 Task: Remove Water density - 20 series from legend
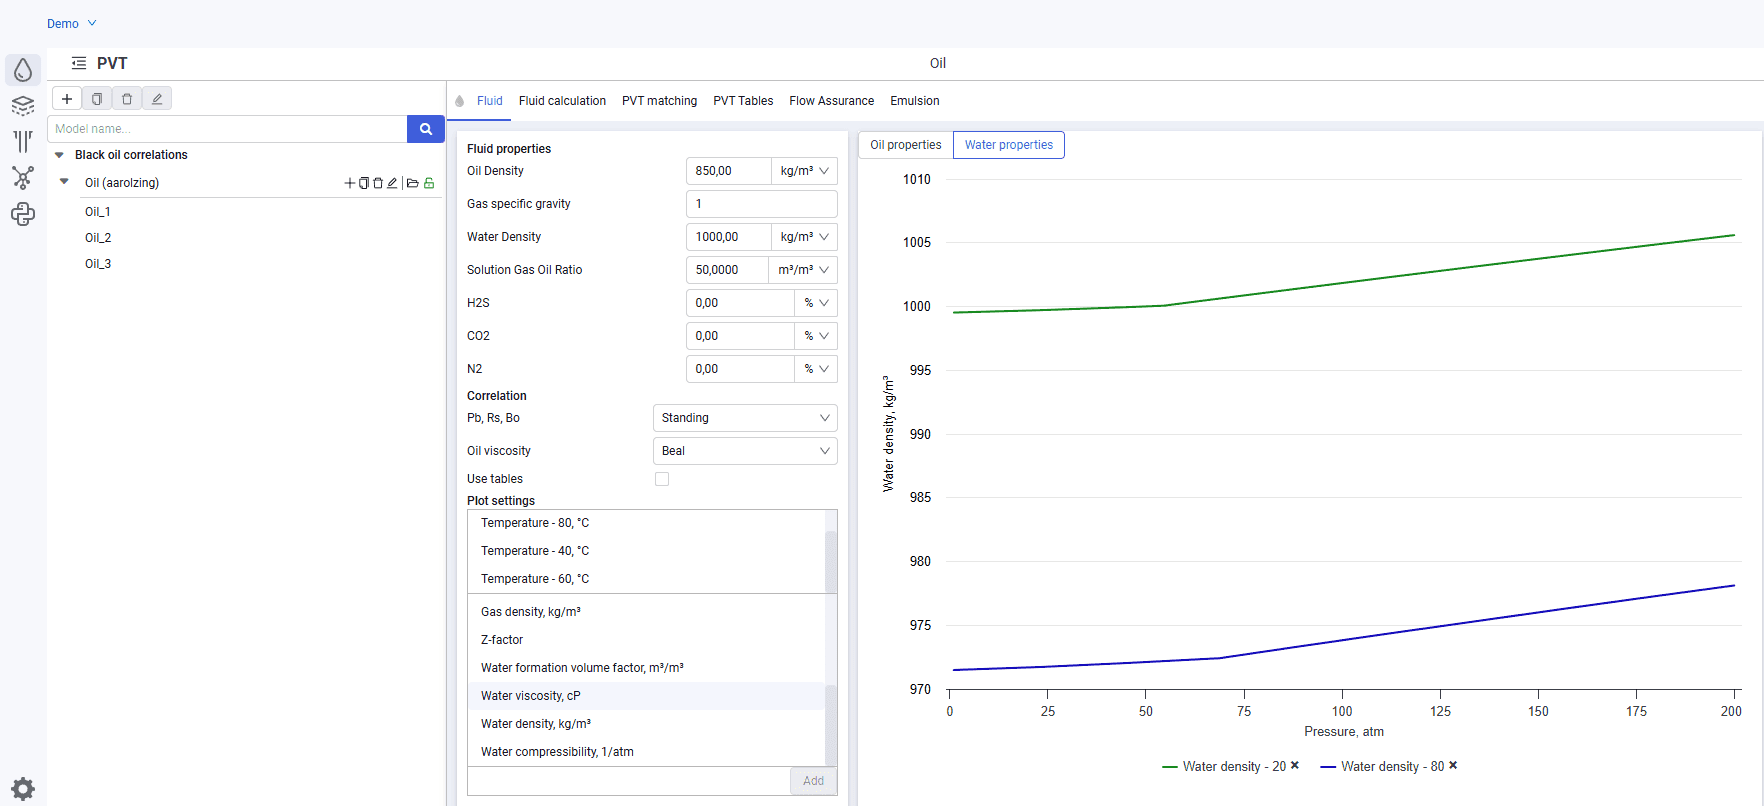click(1295, 765)
